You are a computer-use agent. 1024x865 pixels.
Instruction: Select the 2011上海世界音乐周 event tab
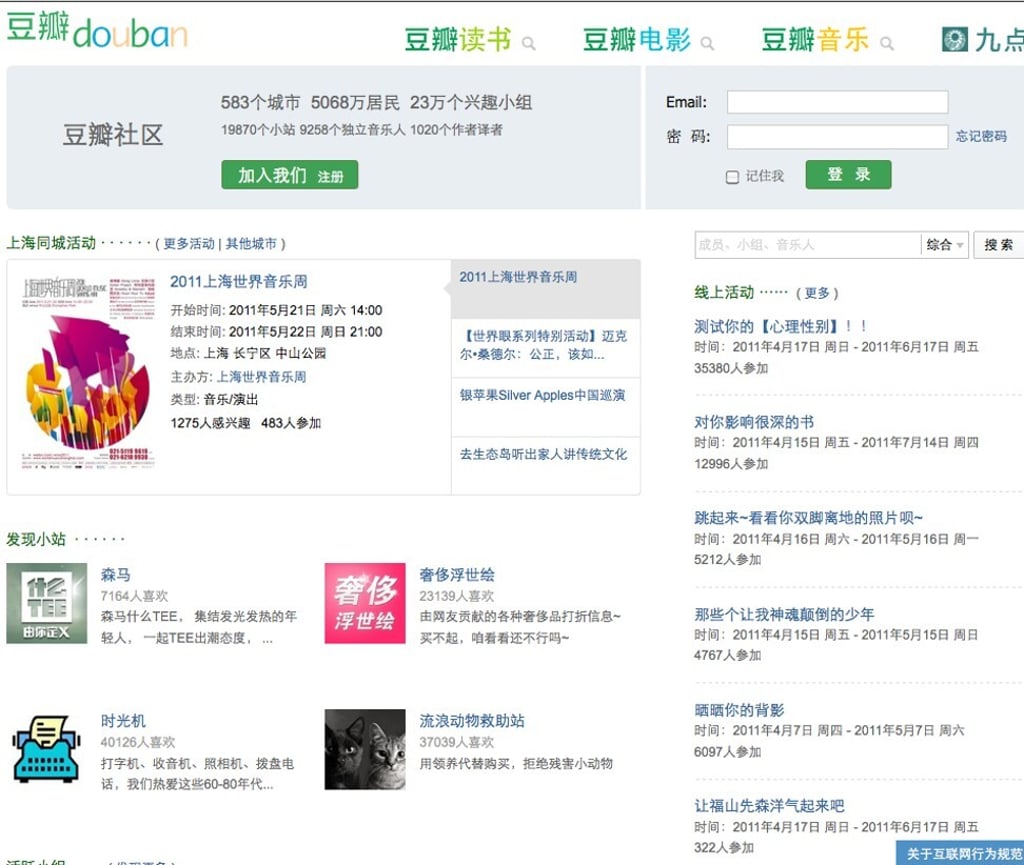[545, 289]
